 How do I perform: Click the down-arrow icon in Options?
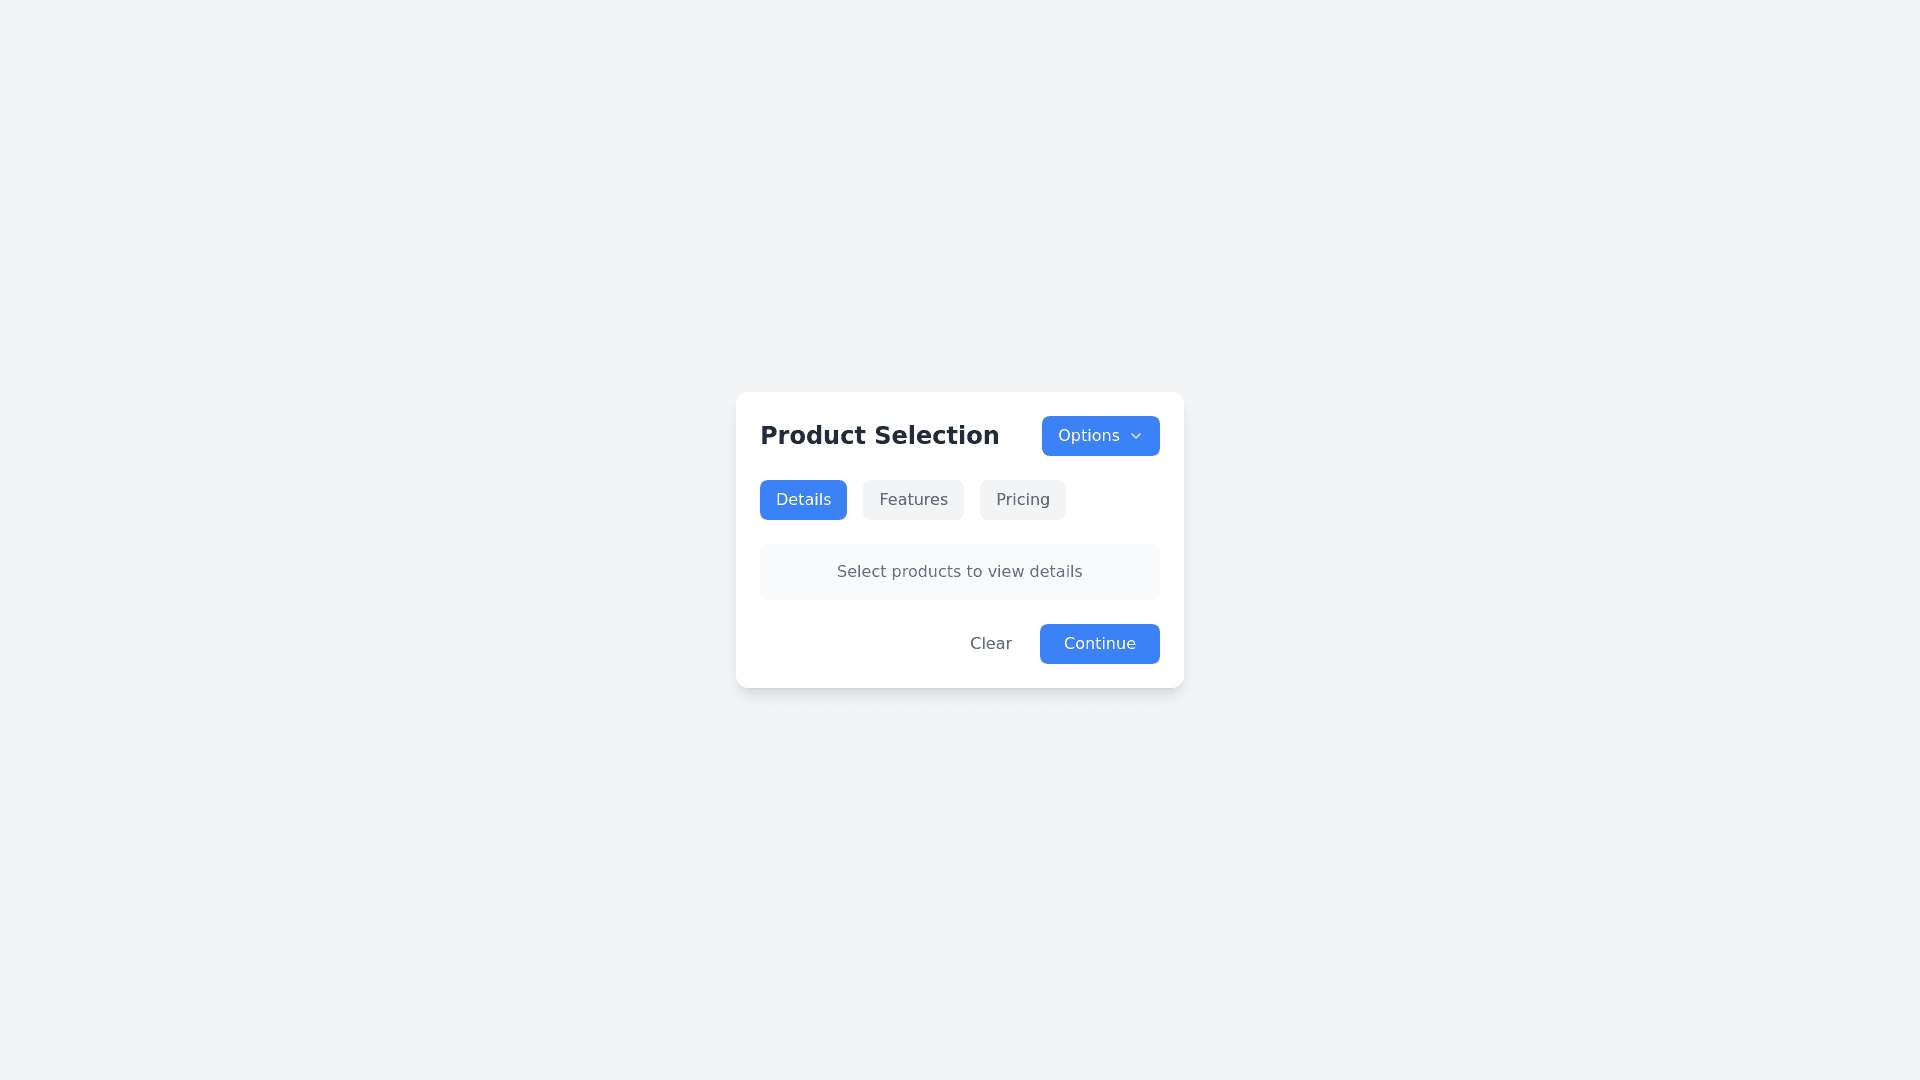(1136, 436)
